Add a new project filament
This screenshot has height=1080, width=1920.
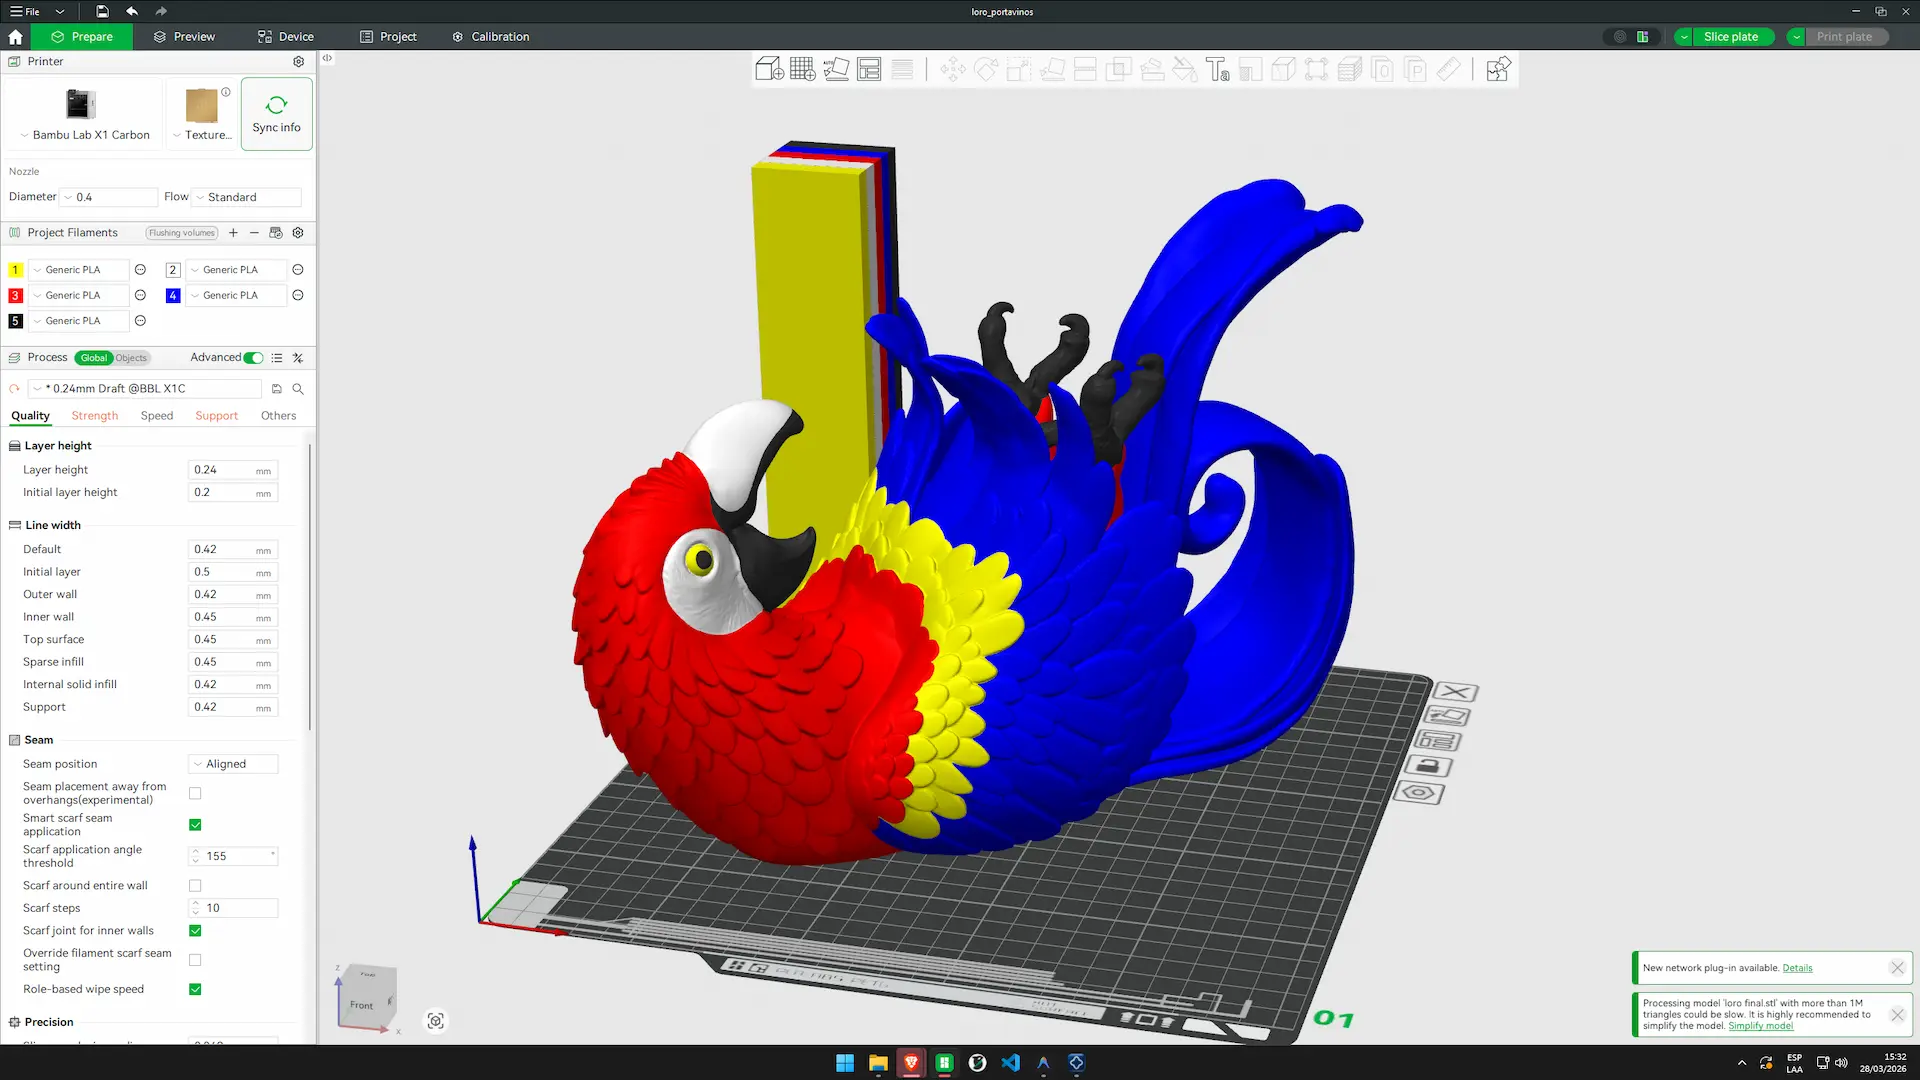[x=233, y=233]
